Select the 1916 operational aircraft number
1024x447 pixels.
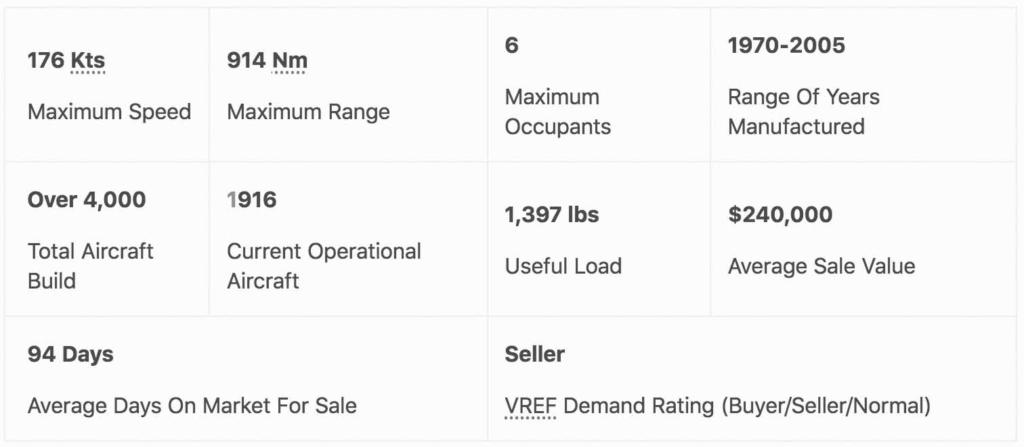(251, 200)
